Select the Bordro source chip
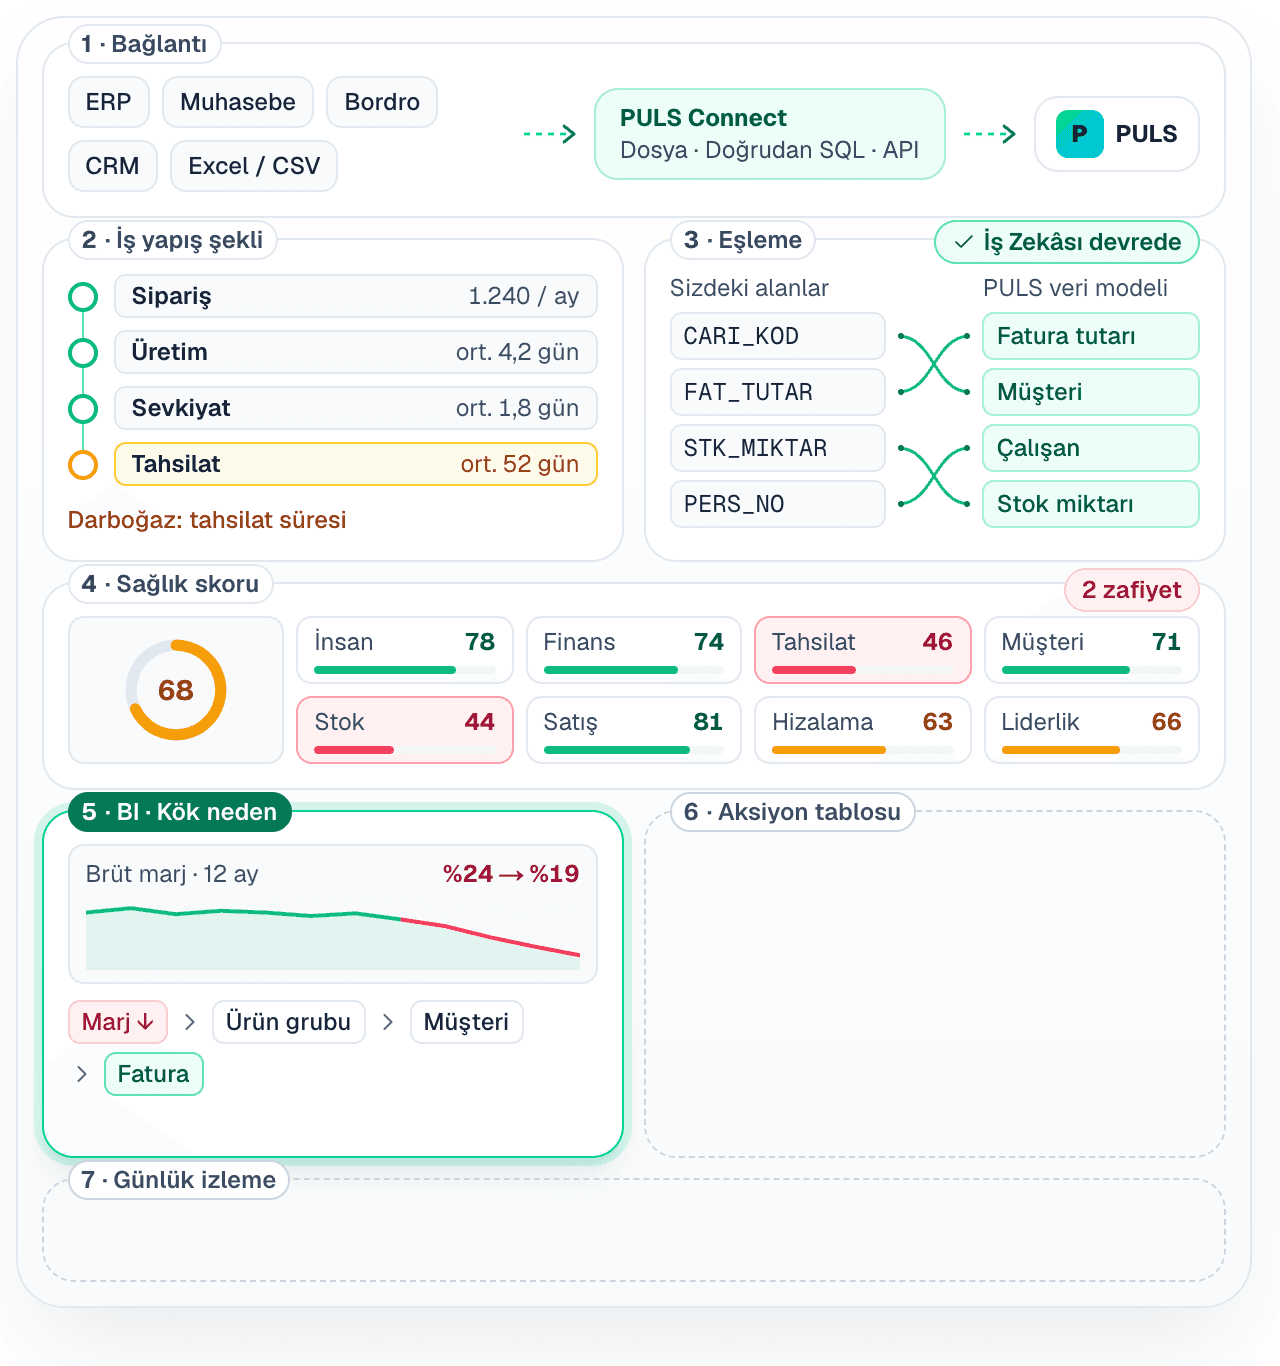The width and height of the screenshot is (1280, 1366). click(x=382, y=102)
